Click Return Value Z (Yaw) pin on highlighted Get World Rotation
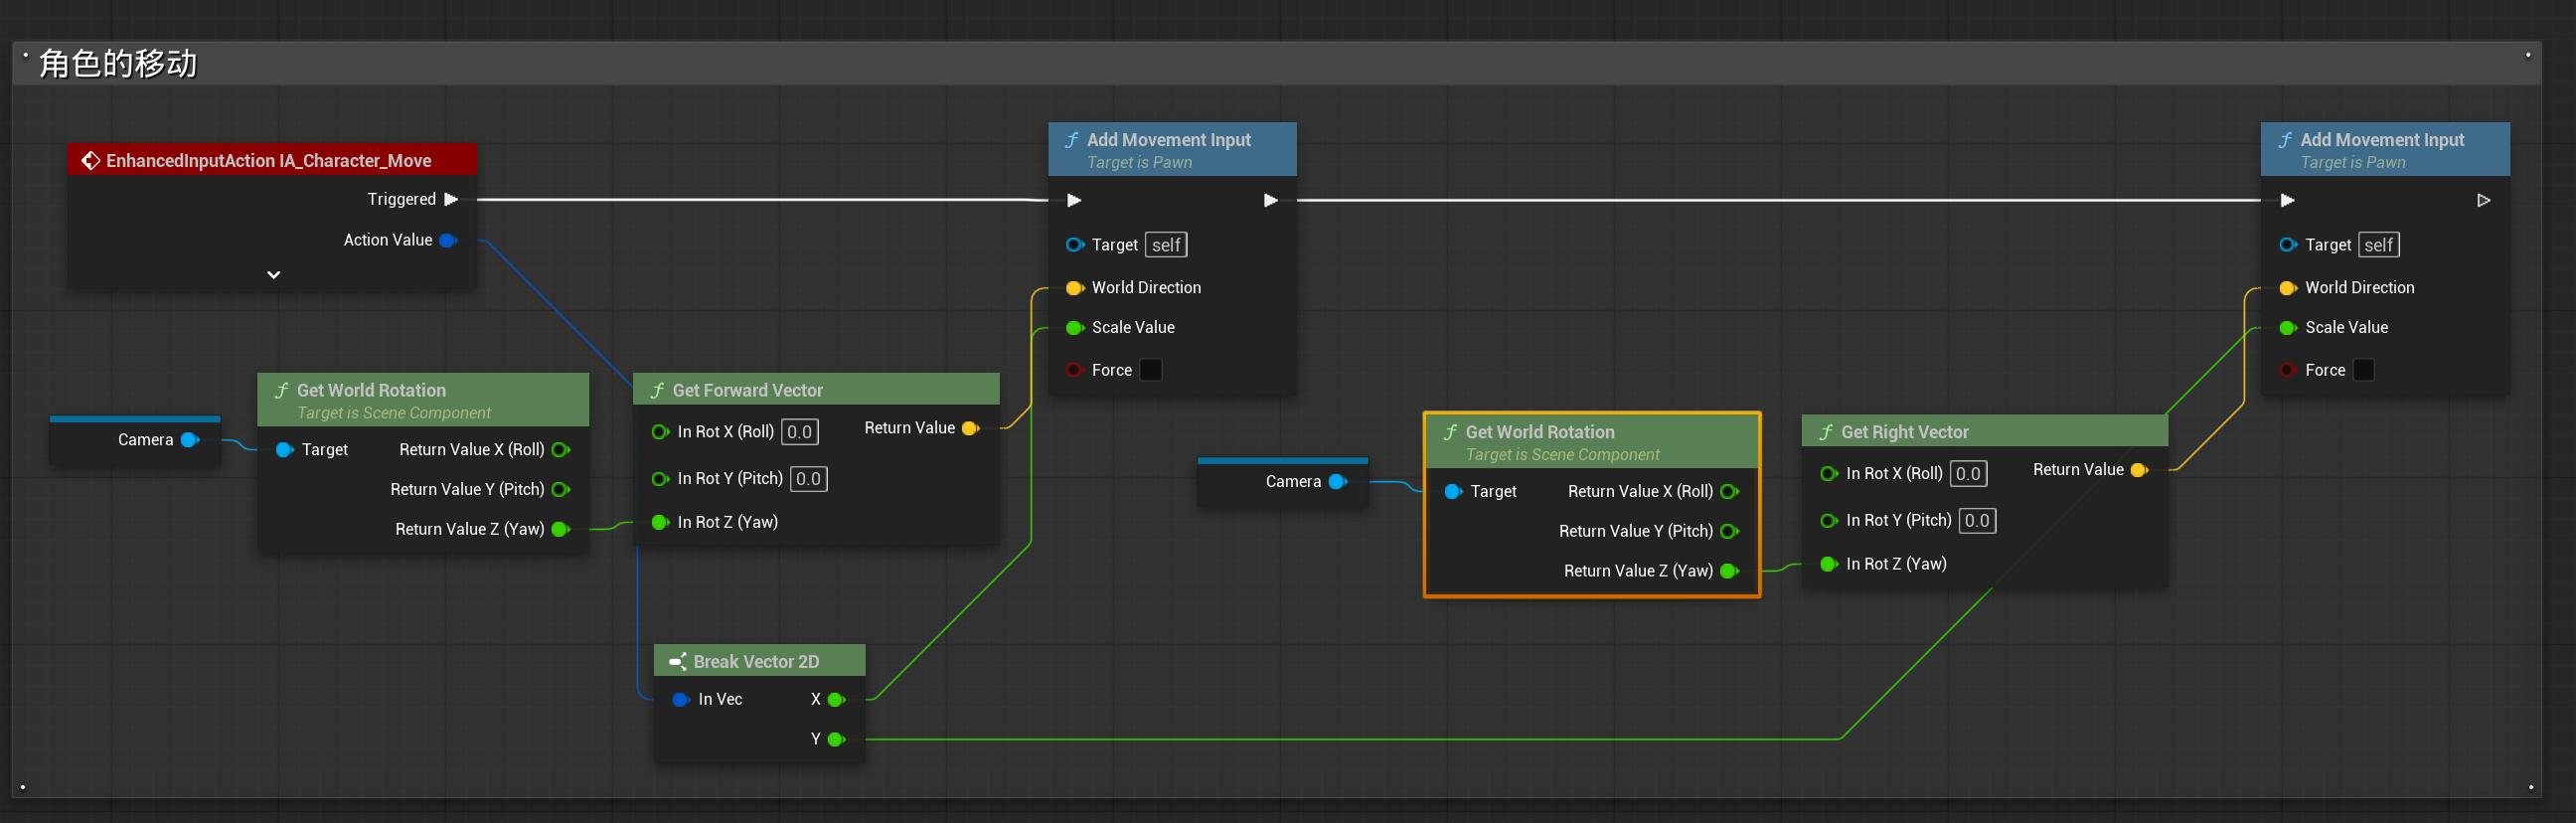The width and height of the screenshot is (2576, 823). pyautogui.click(x=1729, y=571)
